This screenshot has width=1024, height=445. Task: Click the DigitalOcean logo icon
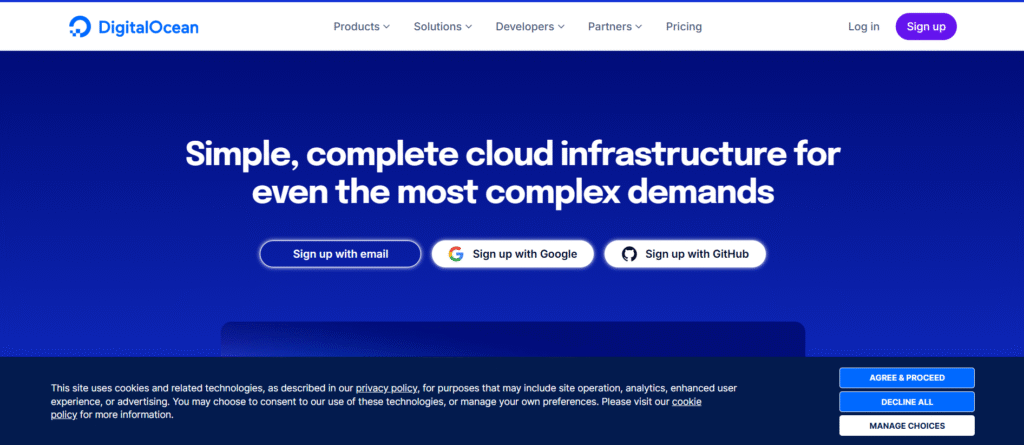81,27
